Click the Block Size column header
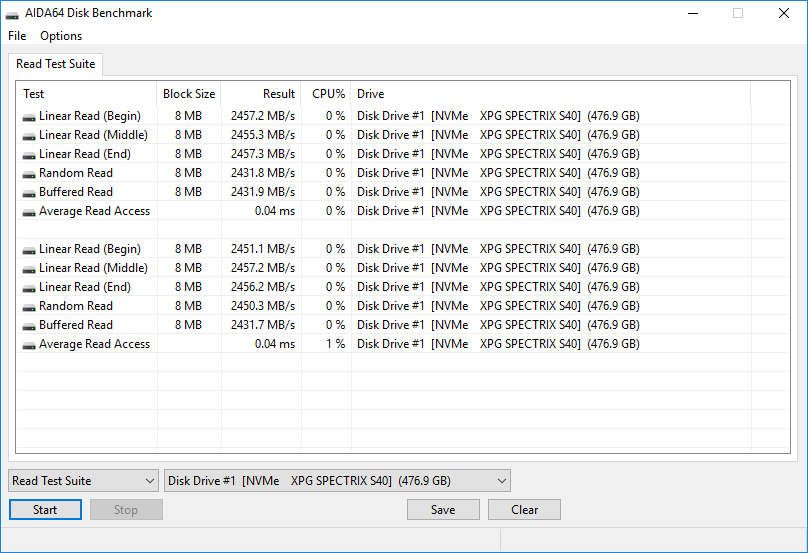The width and height of the screenshot is (808, 553). coord(189,94)
